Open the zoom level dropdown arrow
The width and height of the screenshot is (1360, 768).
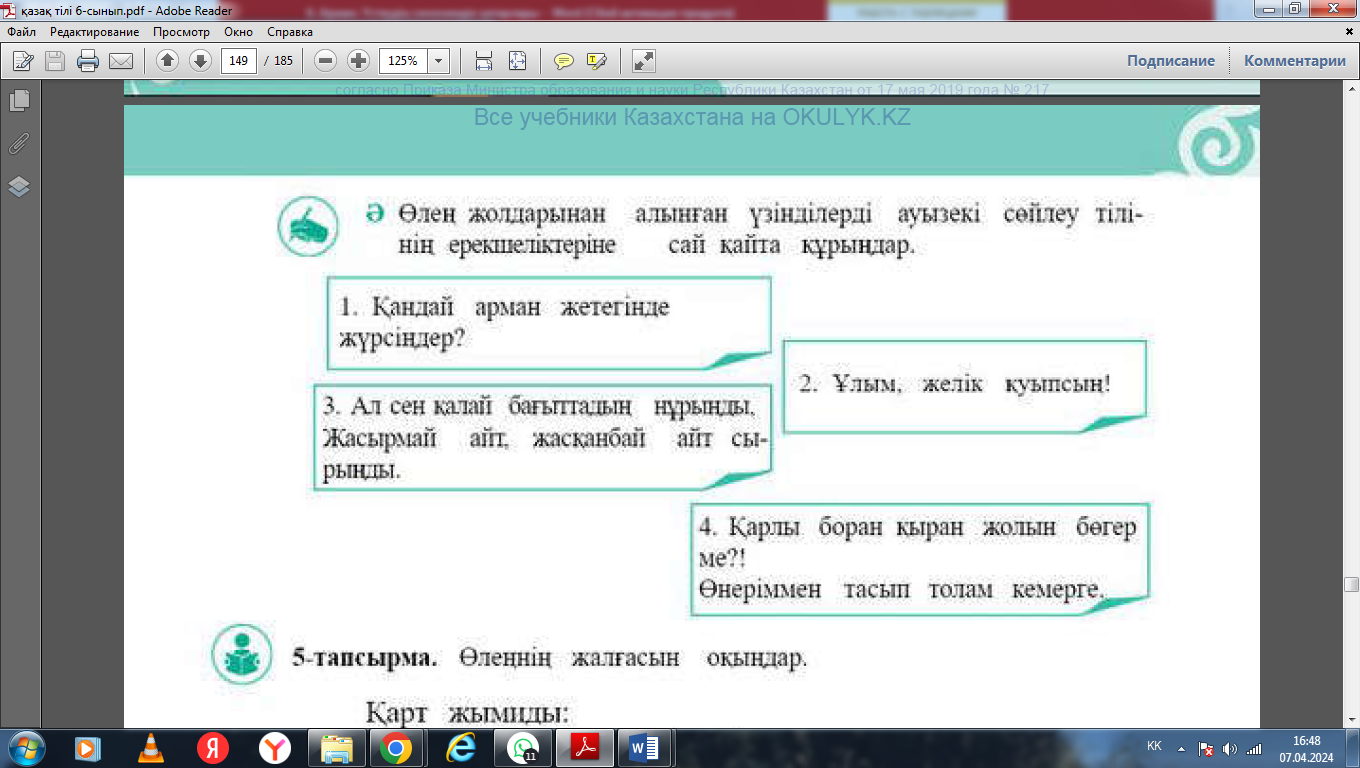pos(439,61)
